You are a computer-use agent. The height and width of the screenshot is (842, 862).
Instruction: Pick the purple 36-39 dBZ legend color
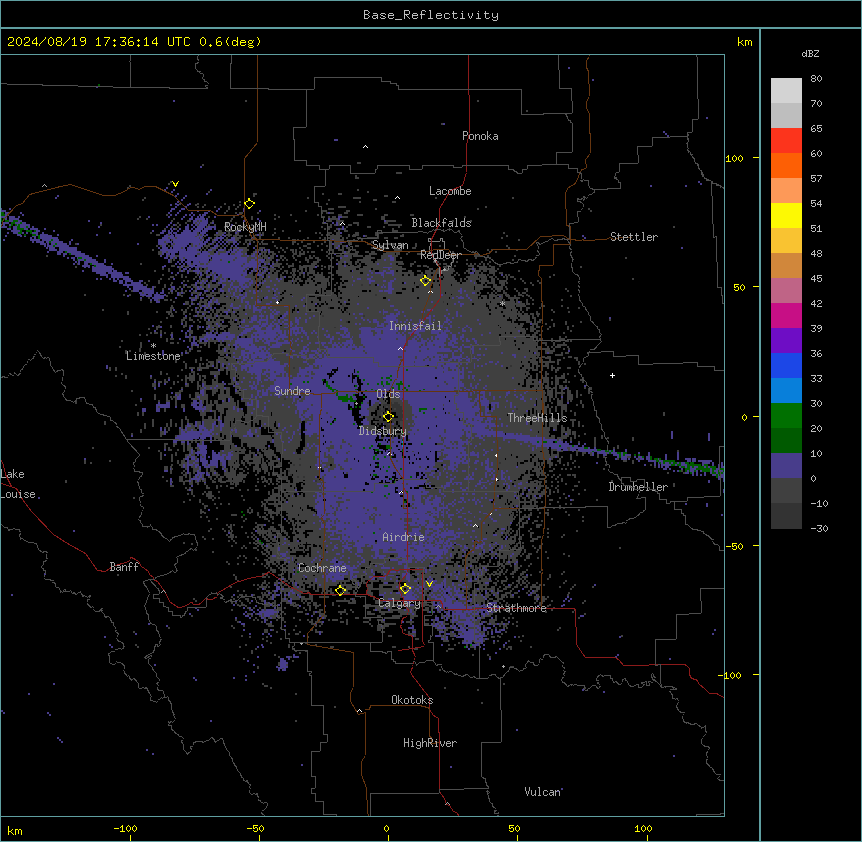pos(786,341)
